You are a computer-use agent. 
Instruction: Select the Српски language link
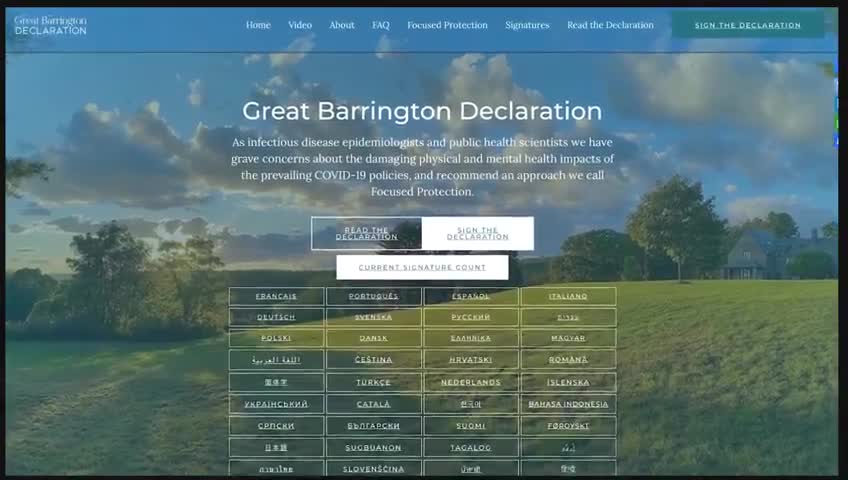276,426
